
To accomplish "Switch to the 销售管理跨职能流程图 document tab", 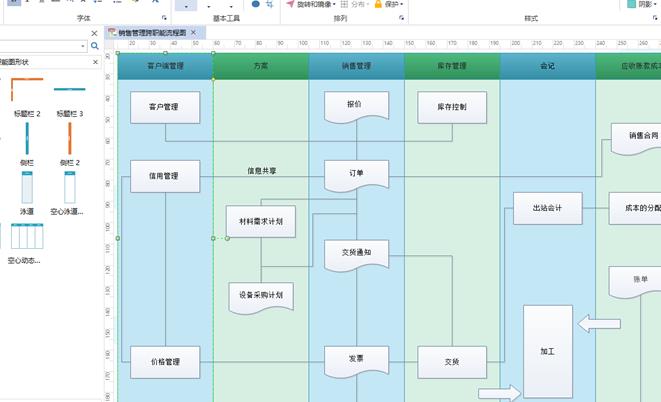I will pyautogui.click(x=152, y=32).
